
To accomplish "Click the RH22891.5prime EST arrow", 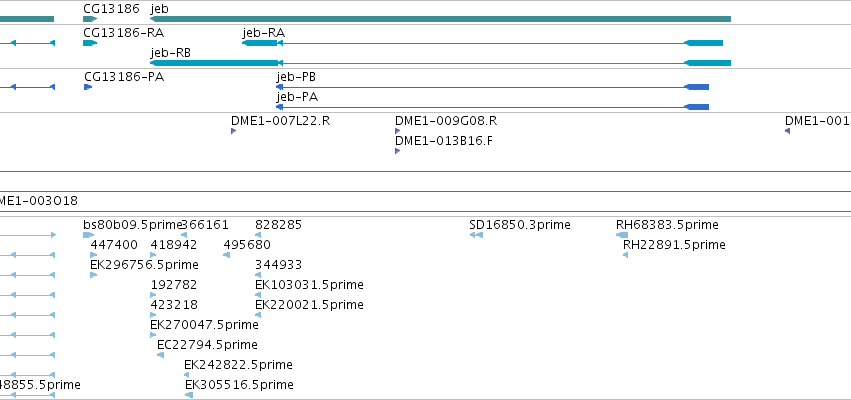I will (625, 255).
